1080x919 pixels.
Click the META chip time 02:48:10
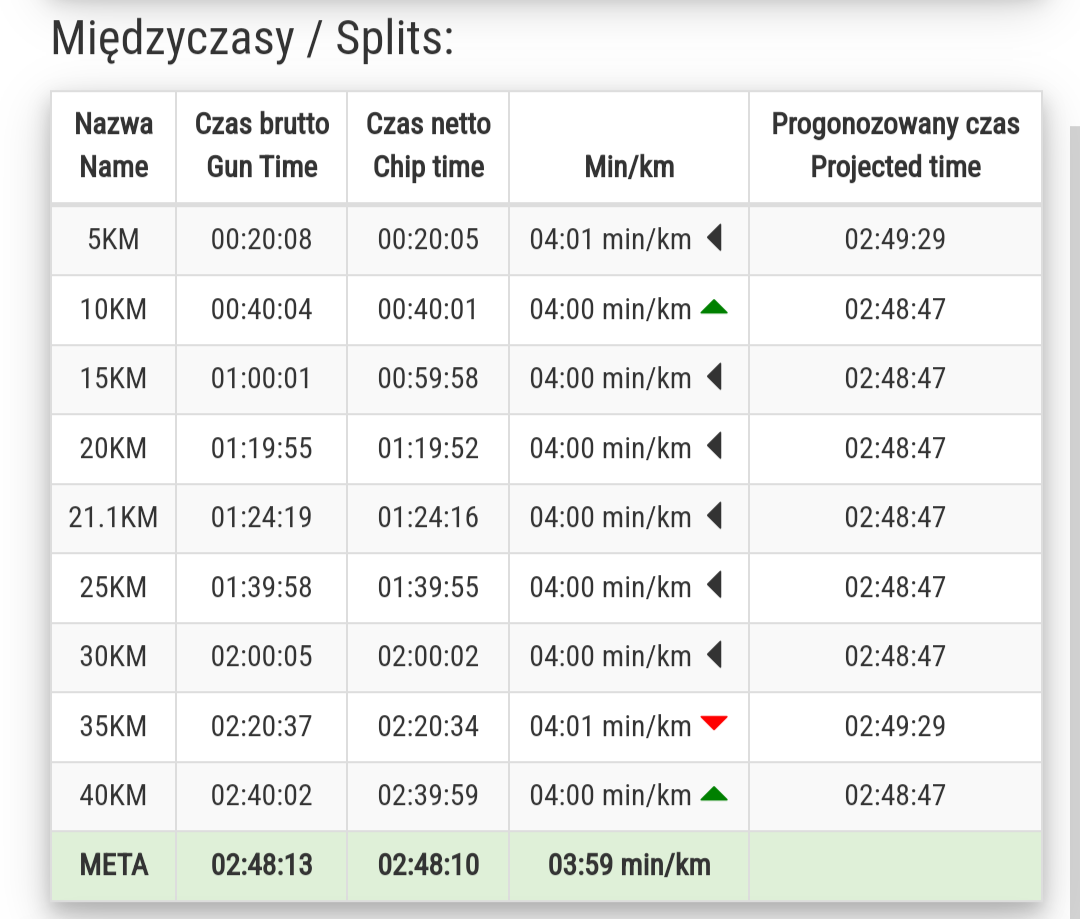(428, 865)
